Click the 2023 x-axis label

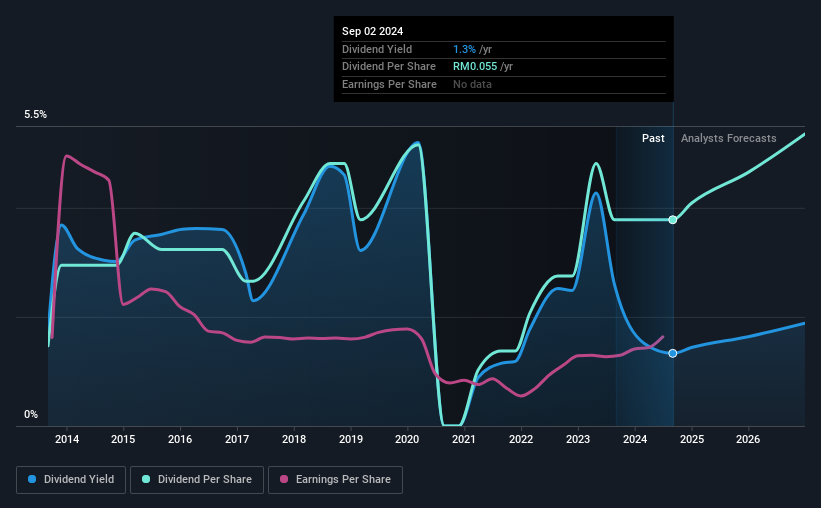pyautogui.click(x=578, y=439)
